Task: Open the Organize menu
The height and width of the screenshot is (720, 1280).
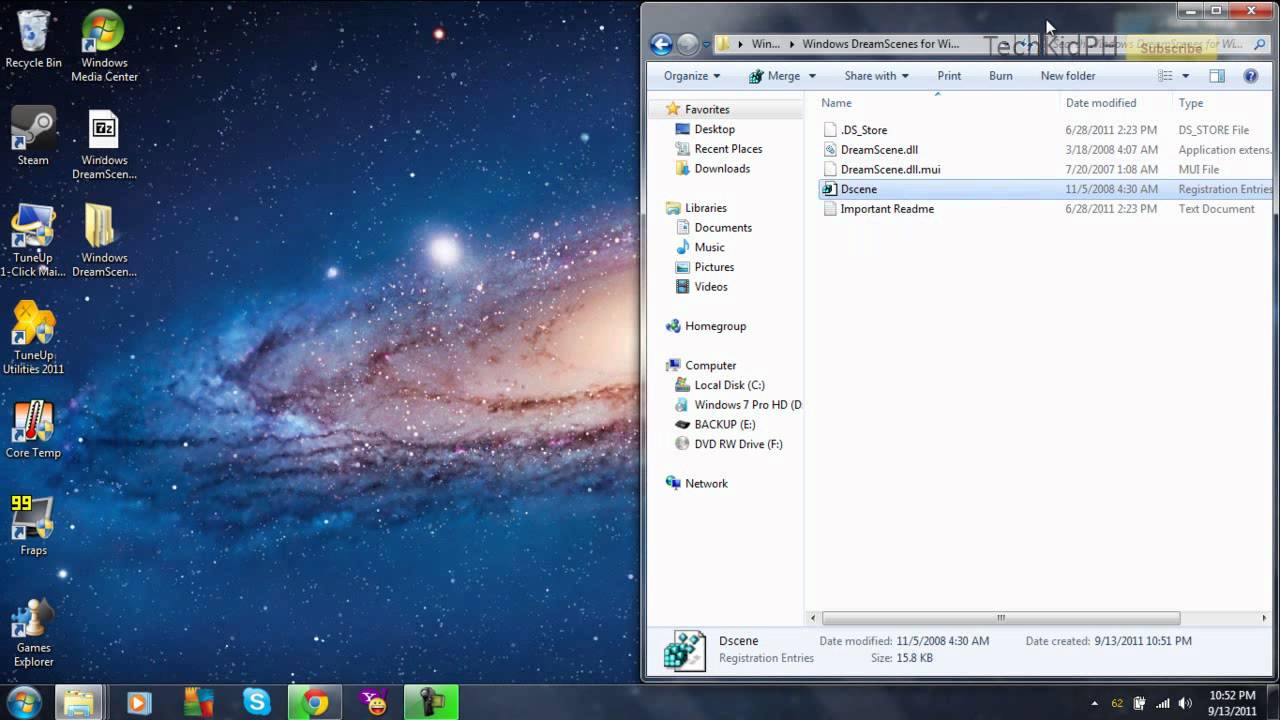Action: click(692, 76)
